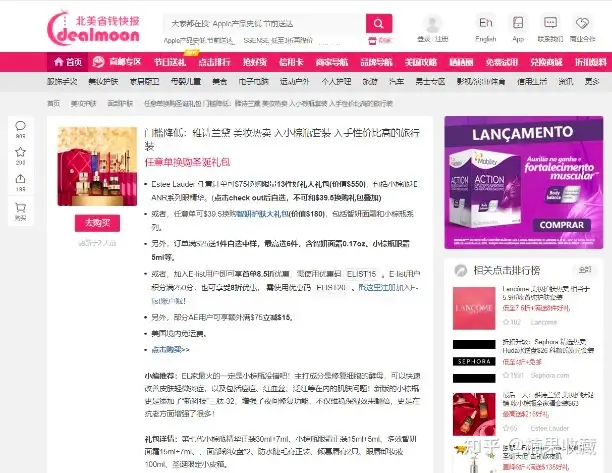The image size is (612, 473).
Task: Open 信用卡 in the pink navigation bar
Action: tap(291, 62)
